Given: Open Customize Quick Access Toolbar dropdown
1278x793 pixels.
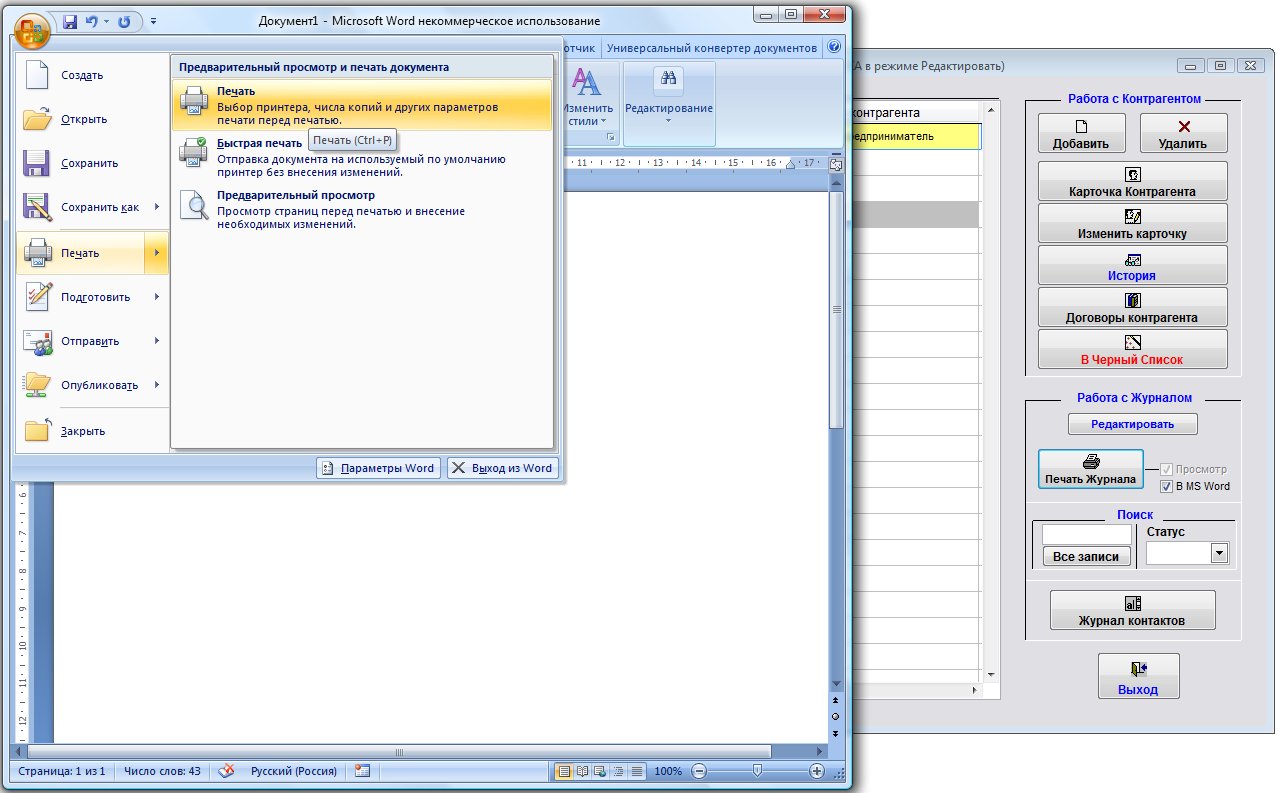Looking at the screenshot, I should 153,21.
